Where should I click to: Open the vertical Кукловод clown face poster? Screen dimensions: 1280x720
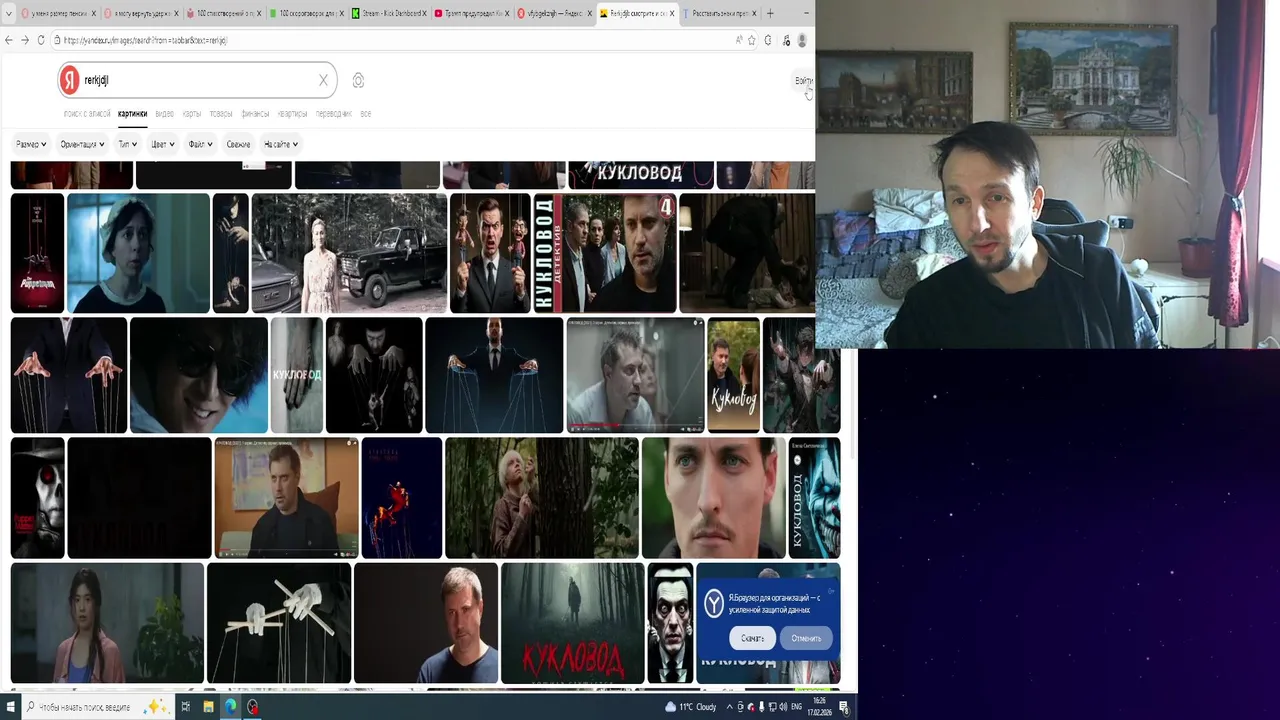[x=815, y=498]
